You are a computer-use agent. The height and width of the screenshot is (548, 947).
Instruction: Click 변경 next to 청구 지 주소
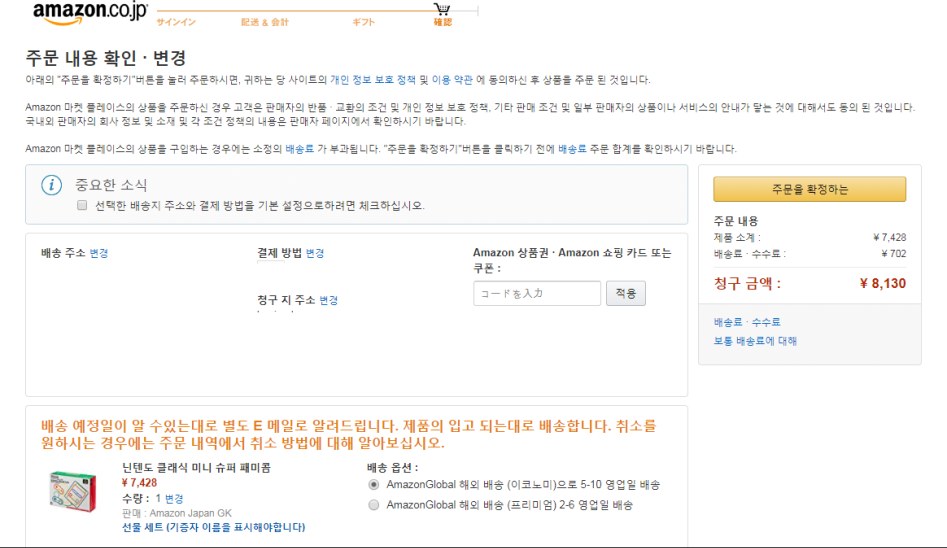pyautogui.click(x=329, y=300)
